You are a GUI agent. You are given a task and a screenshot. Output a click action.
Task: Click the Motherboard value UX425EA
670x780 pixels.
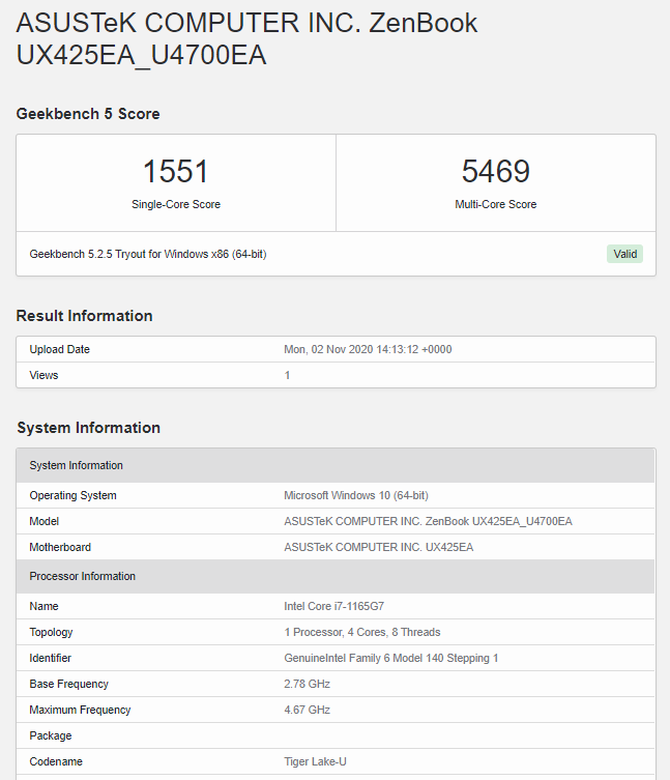pyautogui.click(x=378, y=548)
